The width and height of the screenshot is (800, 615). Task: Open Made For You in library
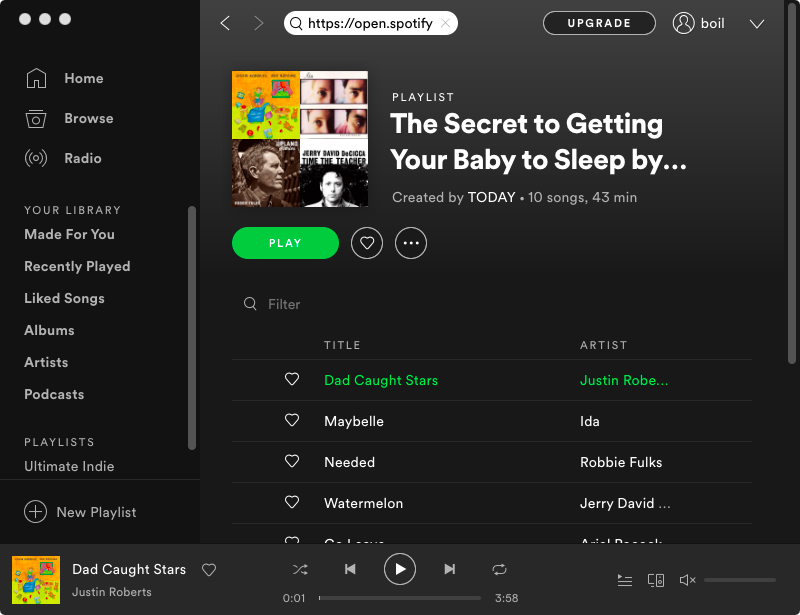click(69, 234)
